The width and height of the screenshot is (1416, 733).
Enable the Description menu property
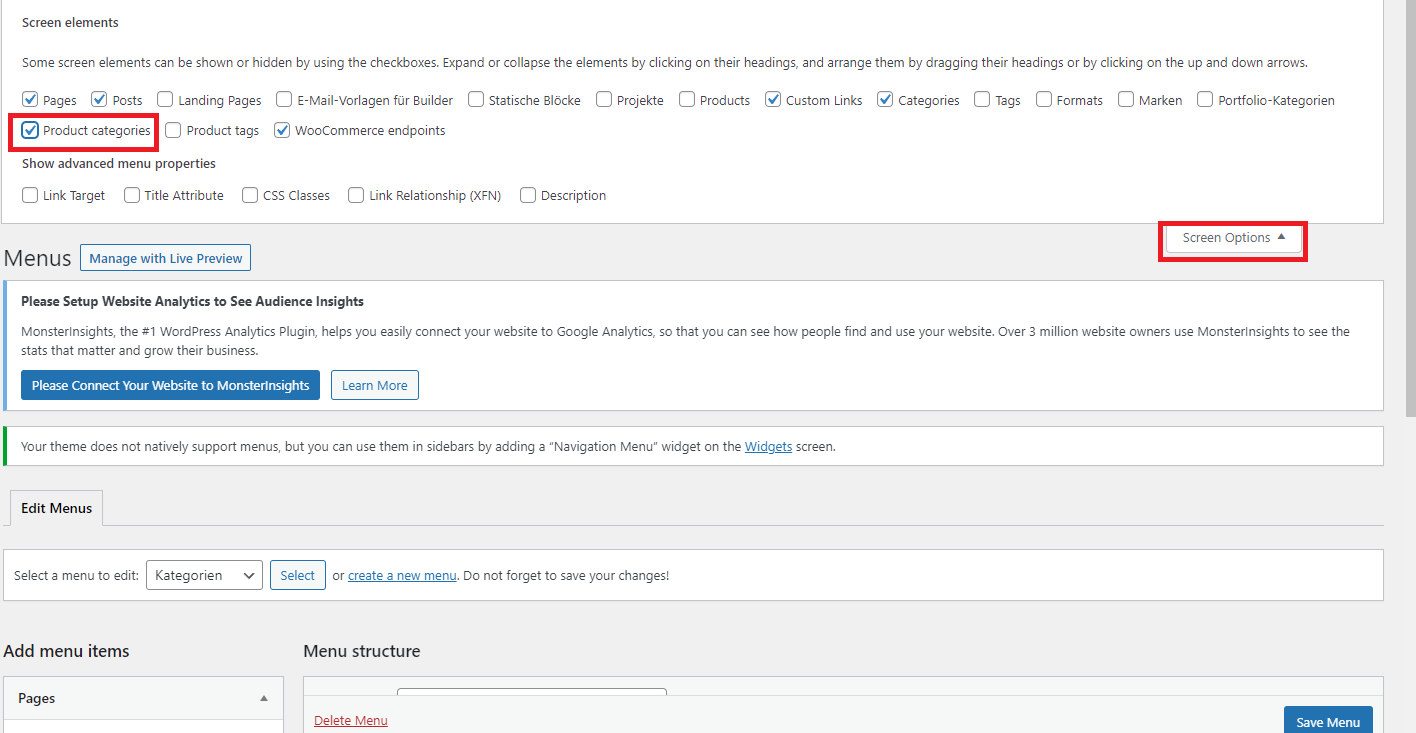(x=528, y=196)
